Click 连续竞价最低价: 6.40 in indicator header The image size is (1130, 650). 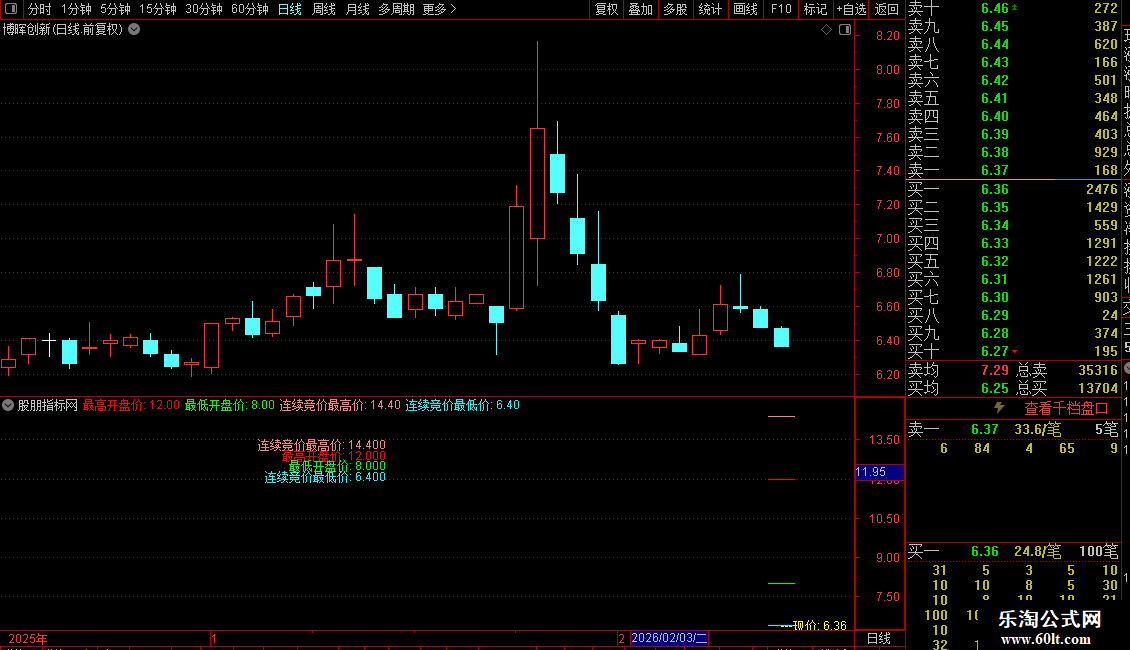463,405
